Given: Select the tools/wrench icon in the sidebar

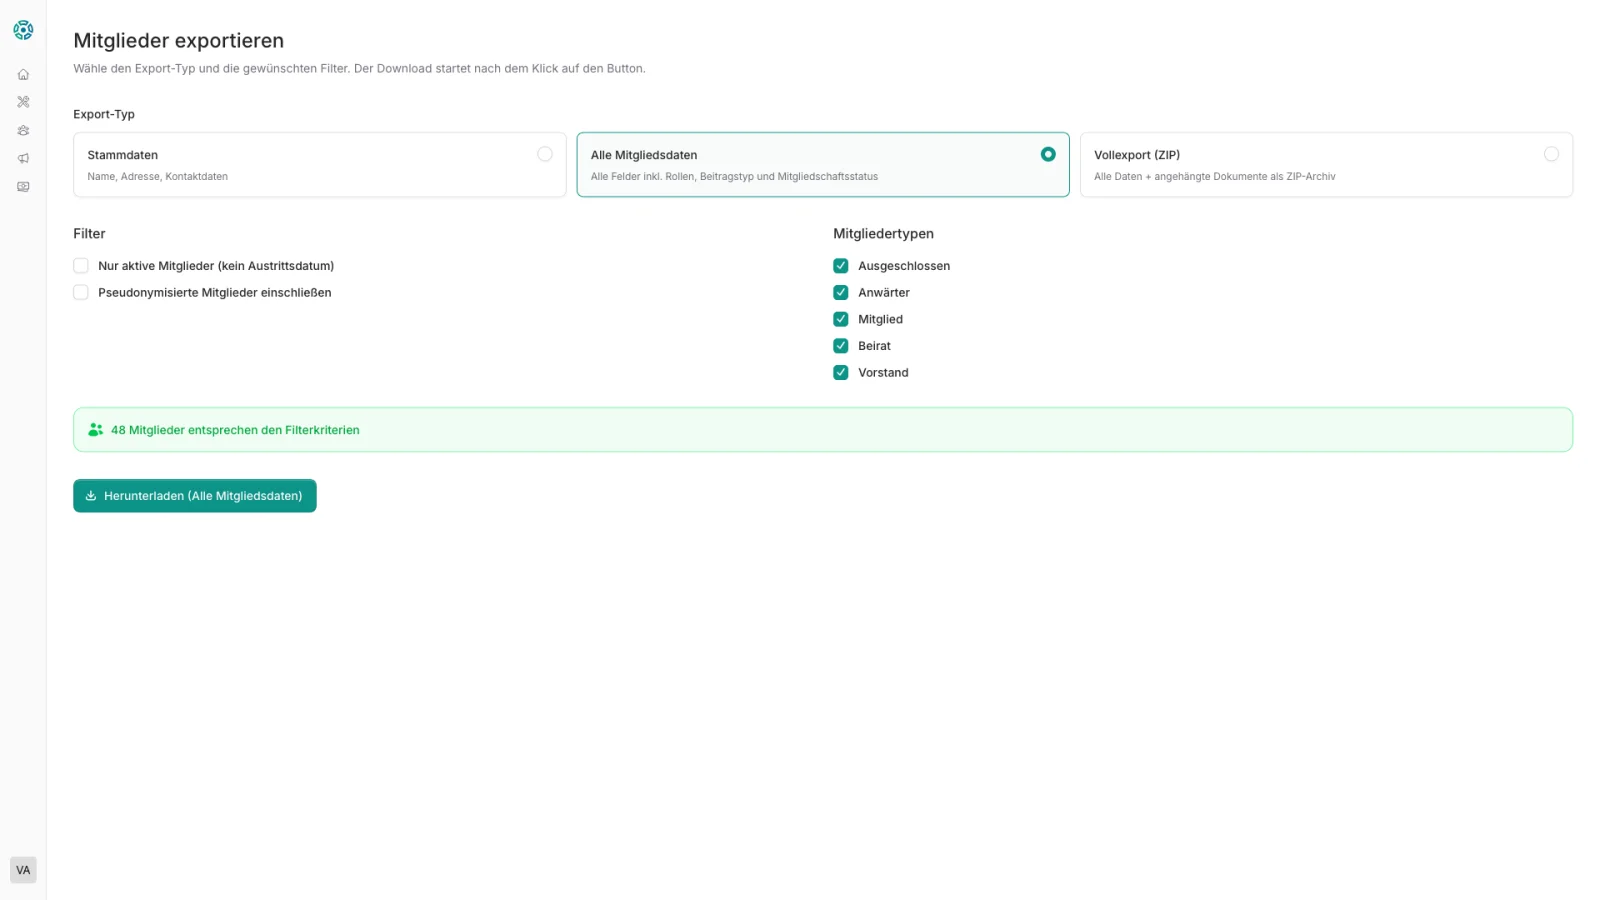Looking at the screenshot, I should click(23, 101).
